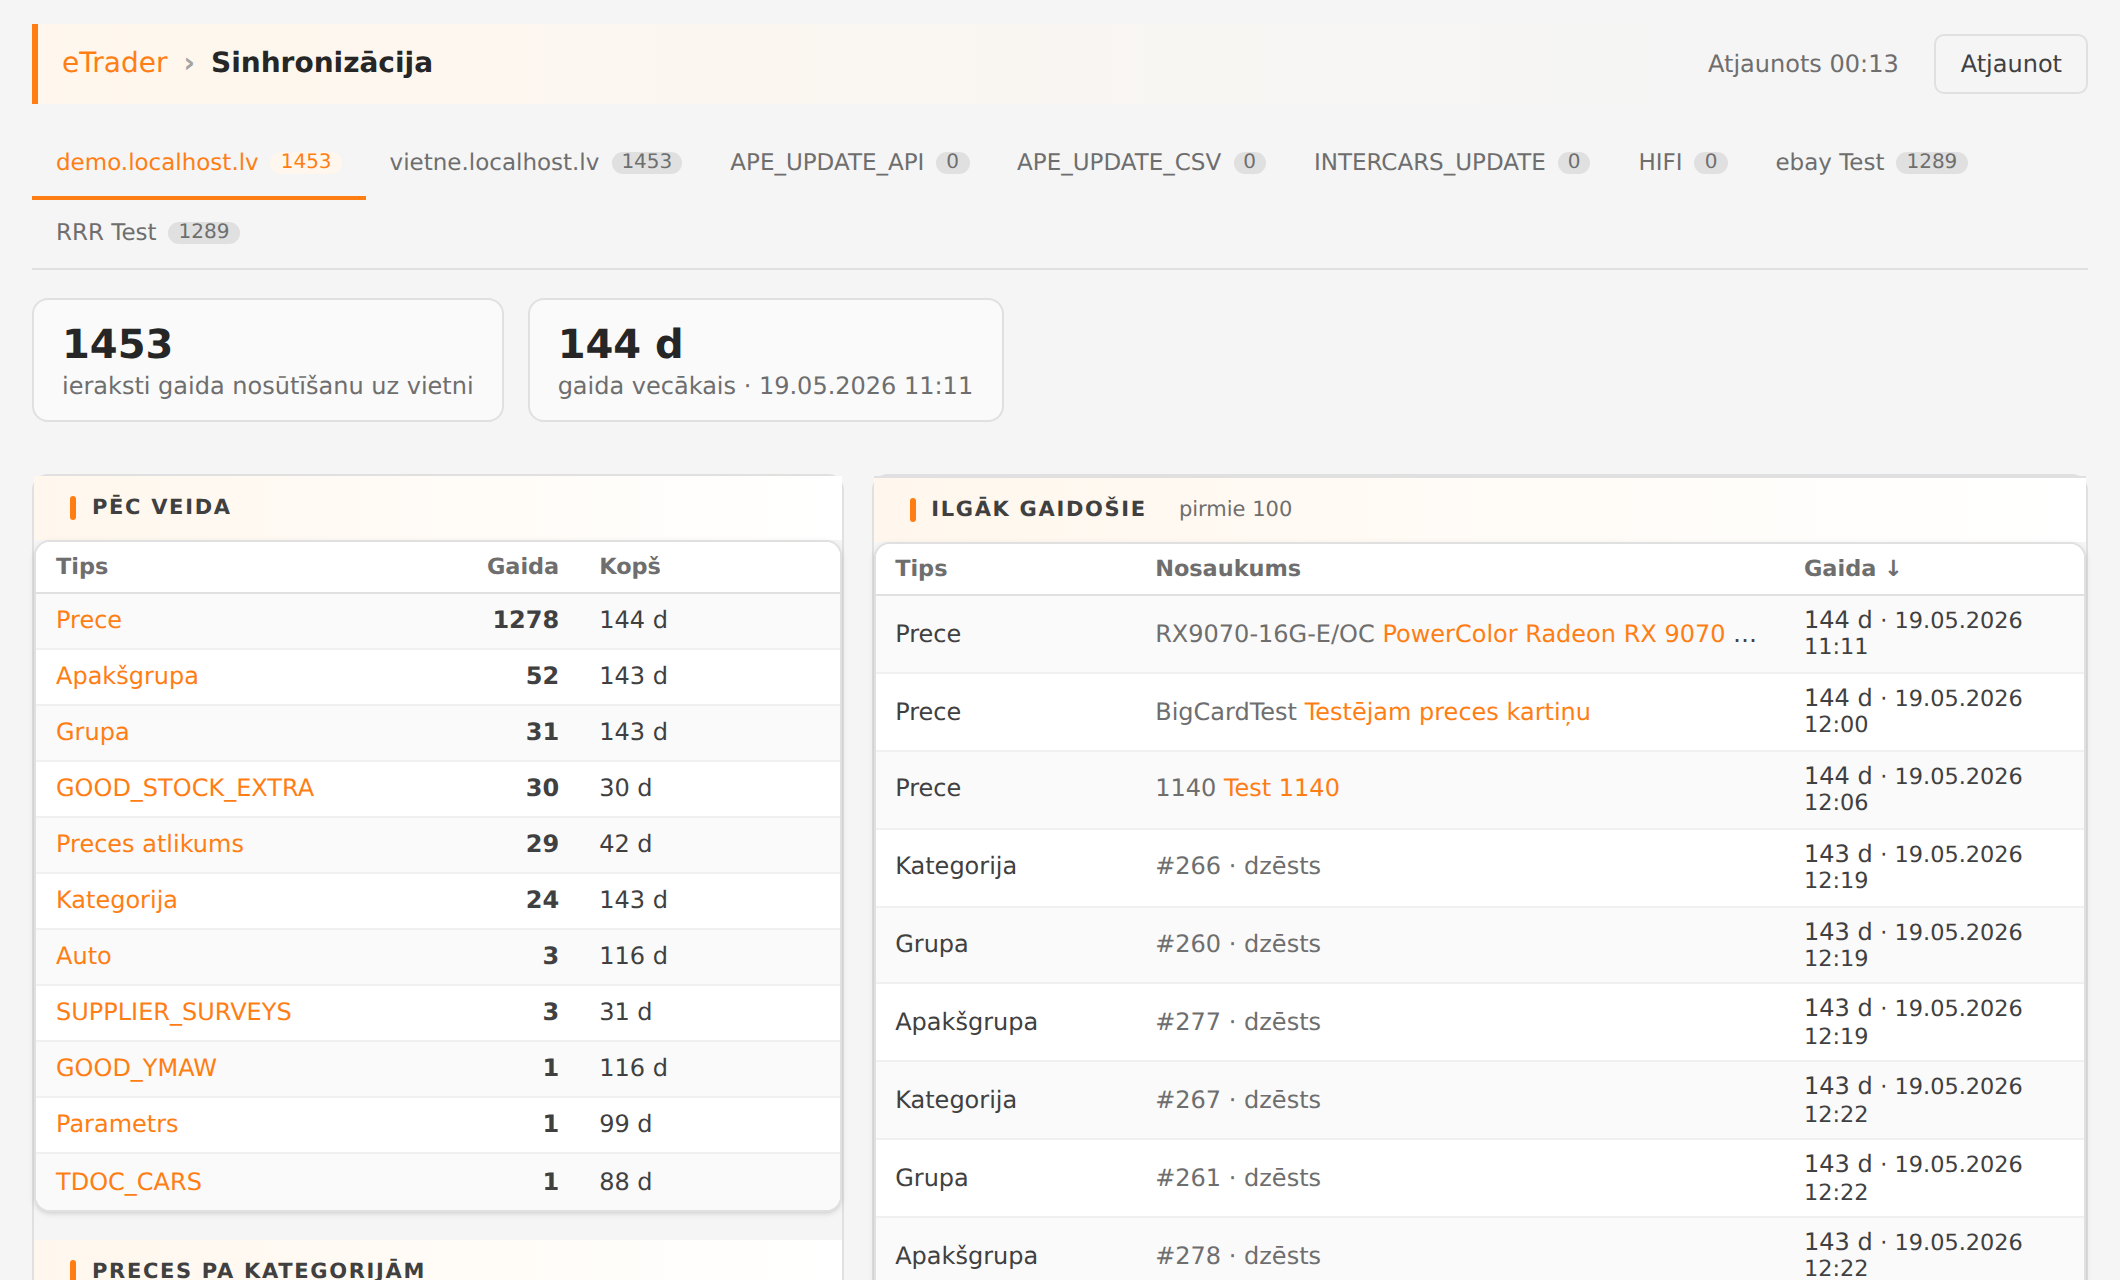Screen dimensions: 2120x1280
Task: Open the Auto type link
Action: click(83, 956)
